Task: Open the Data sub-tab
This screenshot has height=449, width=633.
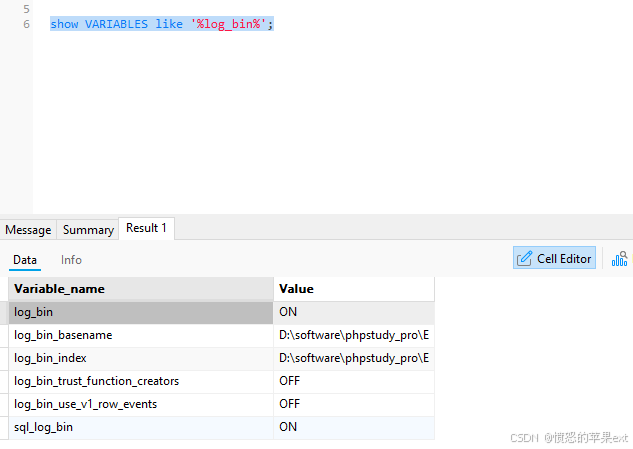Action: tap(25, 260)
